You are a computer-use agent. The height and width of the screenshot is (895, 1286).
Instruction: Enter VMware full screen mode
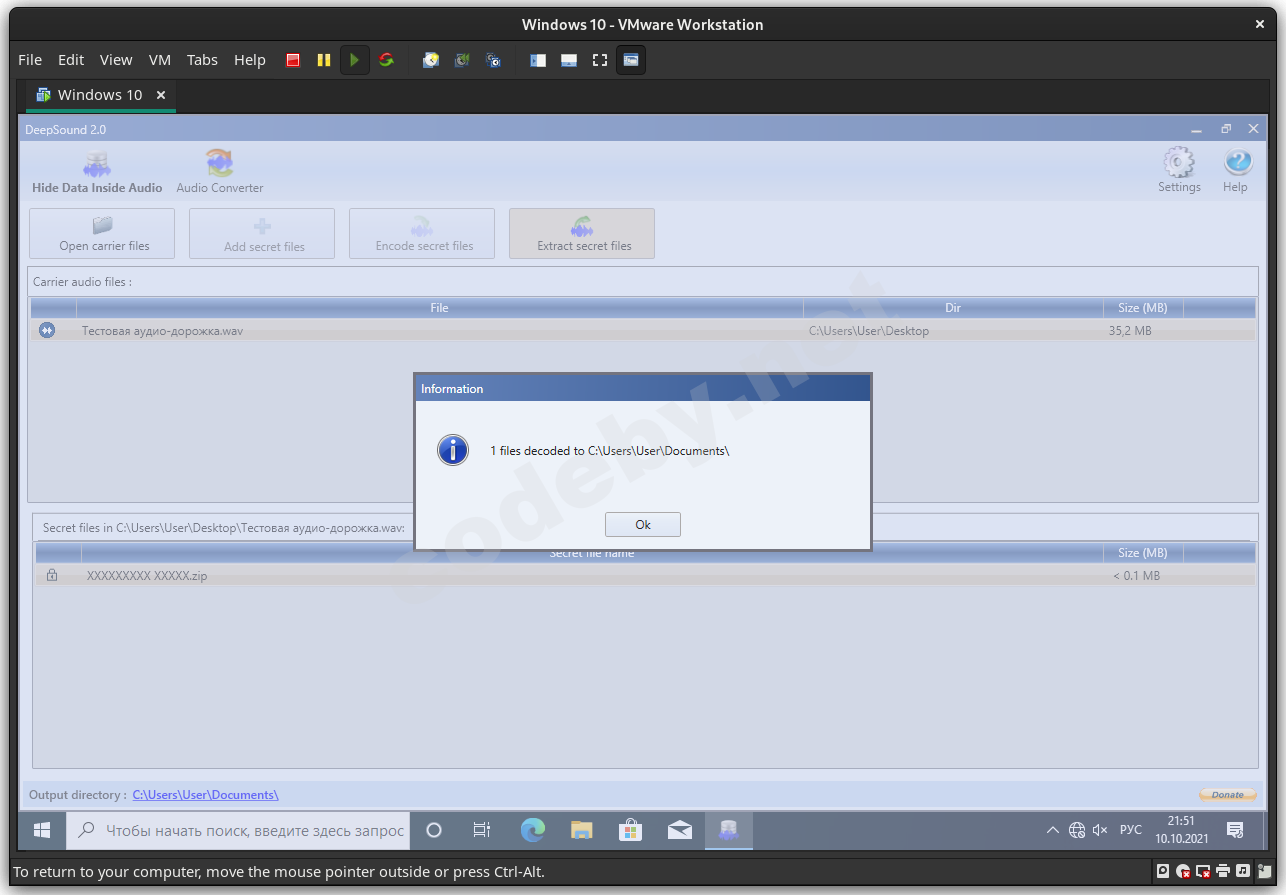600,60
